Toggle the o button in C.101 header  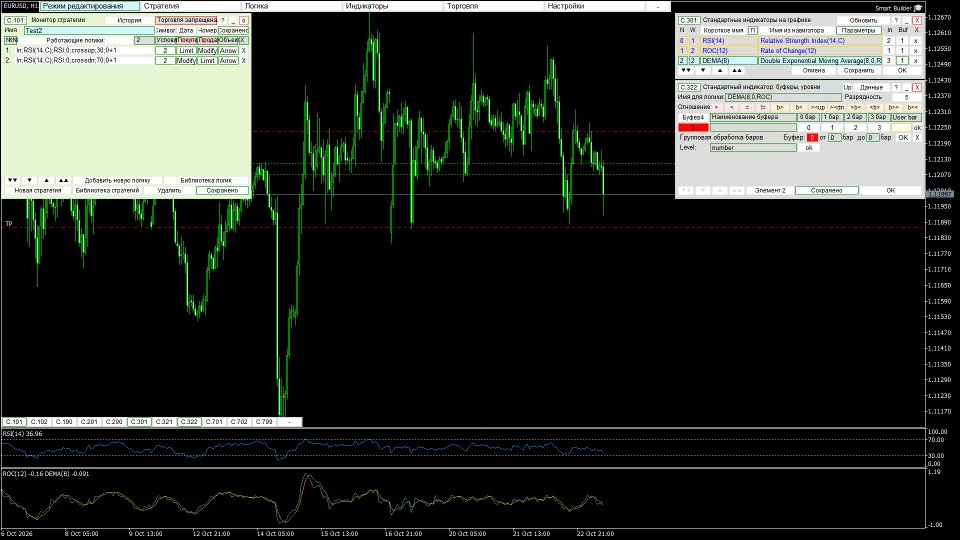click(x=243, y=20)
